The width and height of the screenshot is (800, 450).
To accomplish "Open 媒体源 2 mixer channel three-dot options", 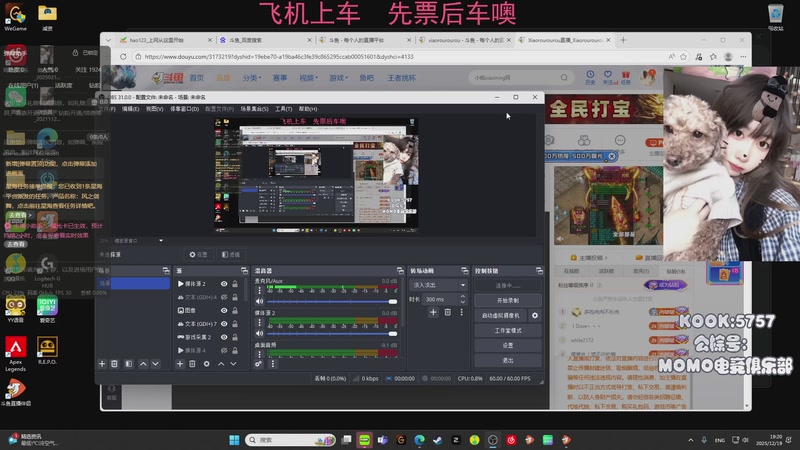I will pyautogui.click(x=259, y=322).
